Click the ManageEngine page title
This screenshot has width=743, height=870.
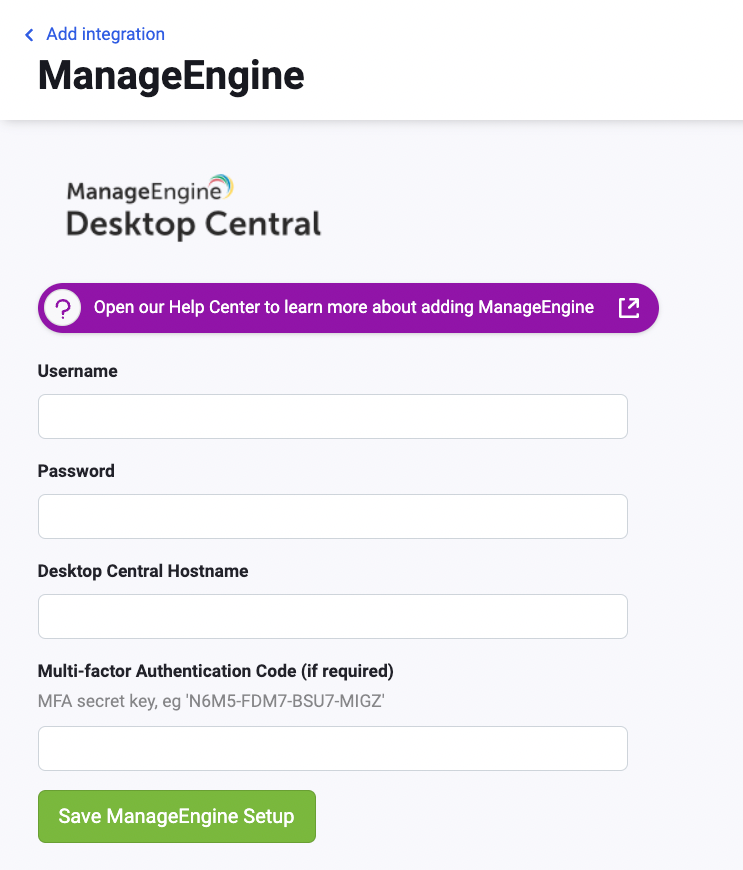click(170, 76)
